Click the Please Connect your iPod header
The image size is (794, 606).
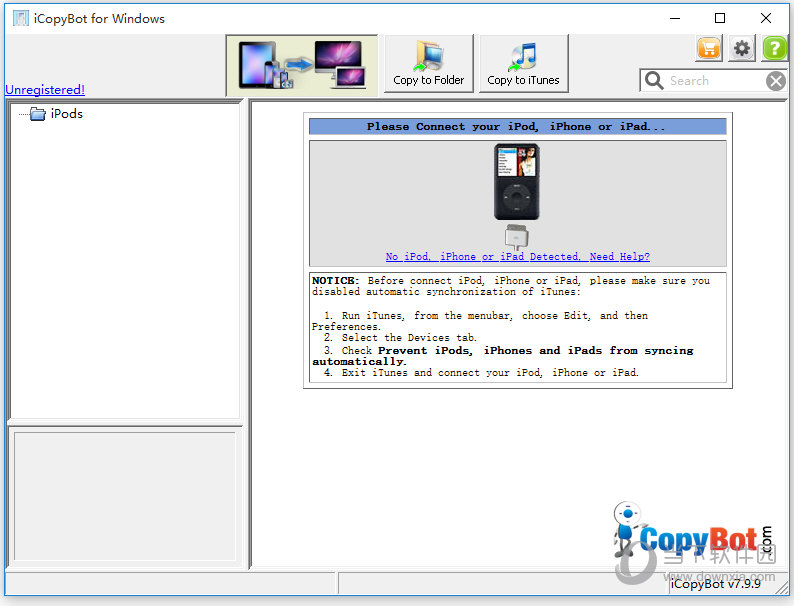point(518,127)
